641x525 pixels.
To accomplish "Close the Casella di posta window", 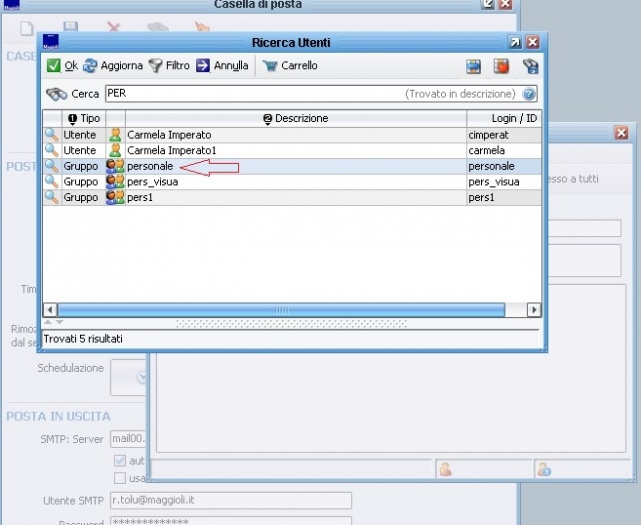I will pos(505,4).
